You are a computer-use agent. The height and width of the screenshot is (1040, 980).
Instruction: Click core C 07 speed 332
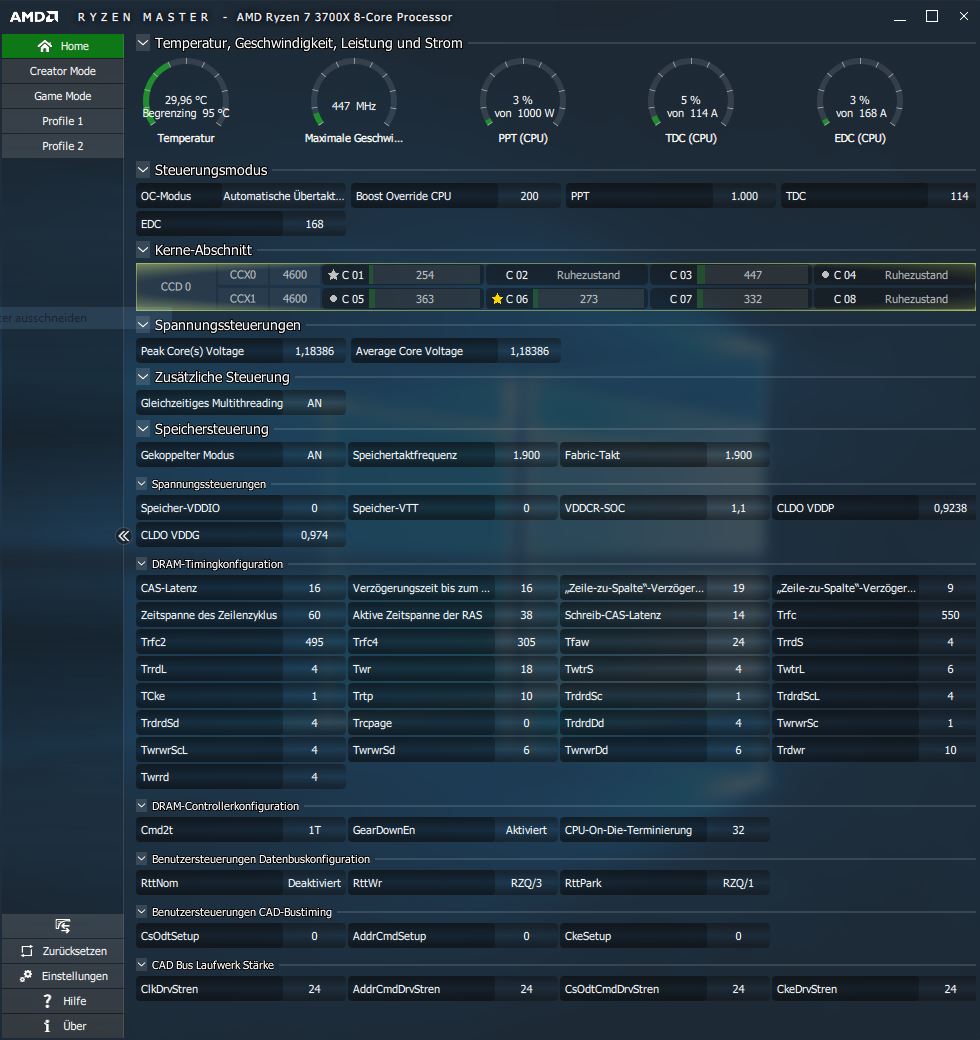point(753,299)
